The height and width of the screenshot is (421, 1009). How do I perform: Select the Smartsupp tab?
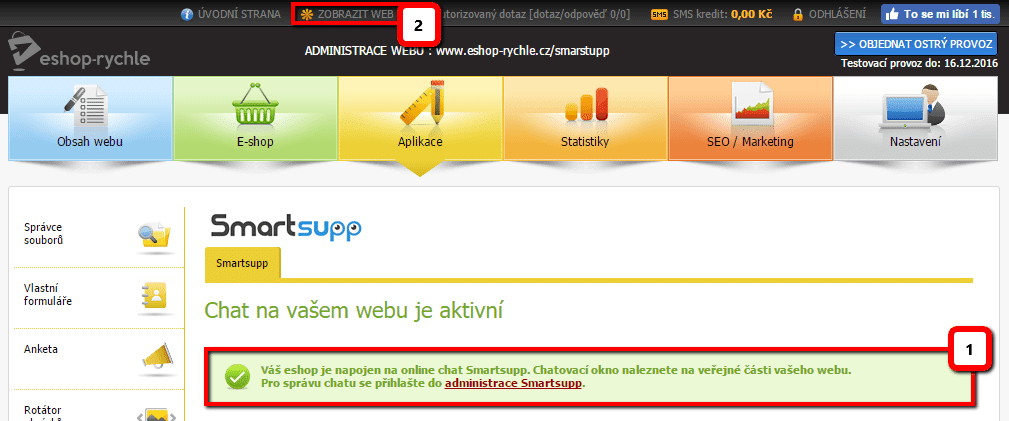[243, 263]
